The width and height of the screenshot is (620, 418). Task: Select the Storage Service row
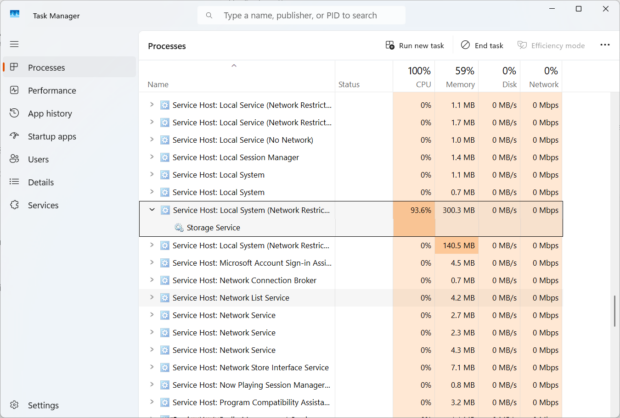(x=351, y=227)
